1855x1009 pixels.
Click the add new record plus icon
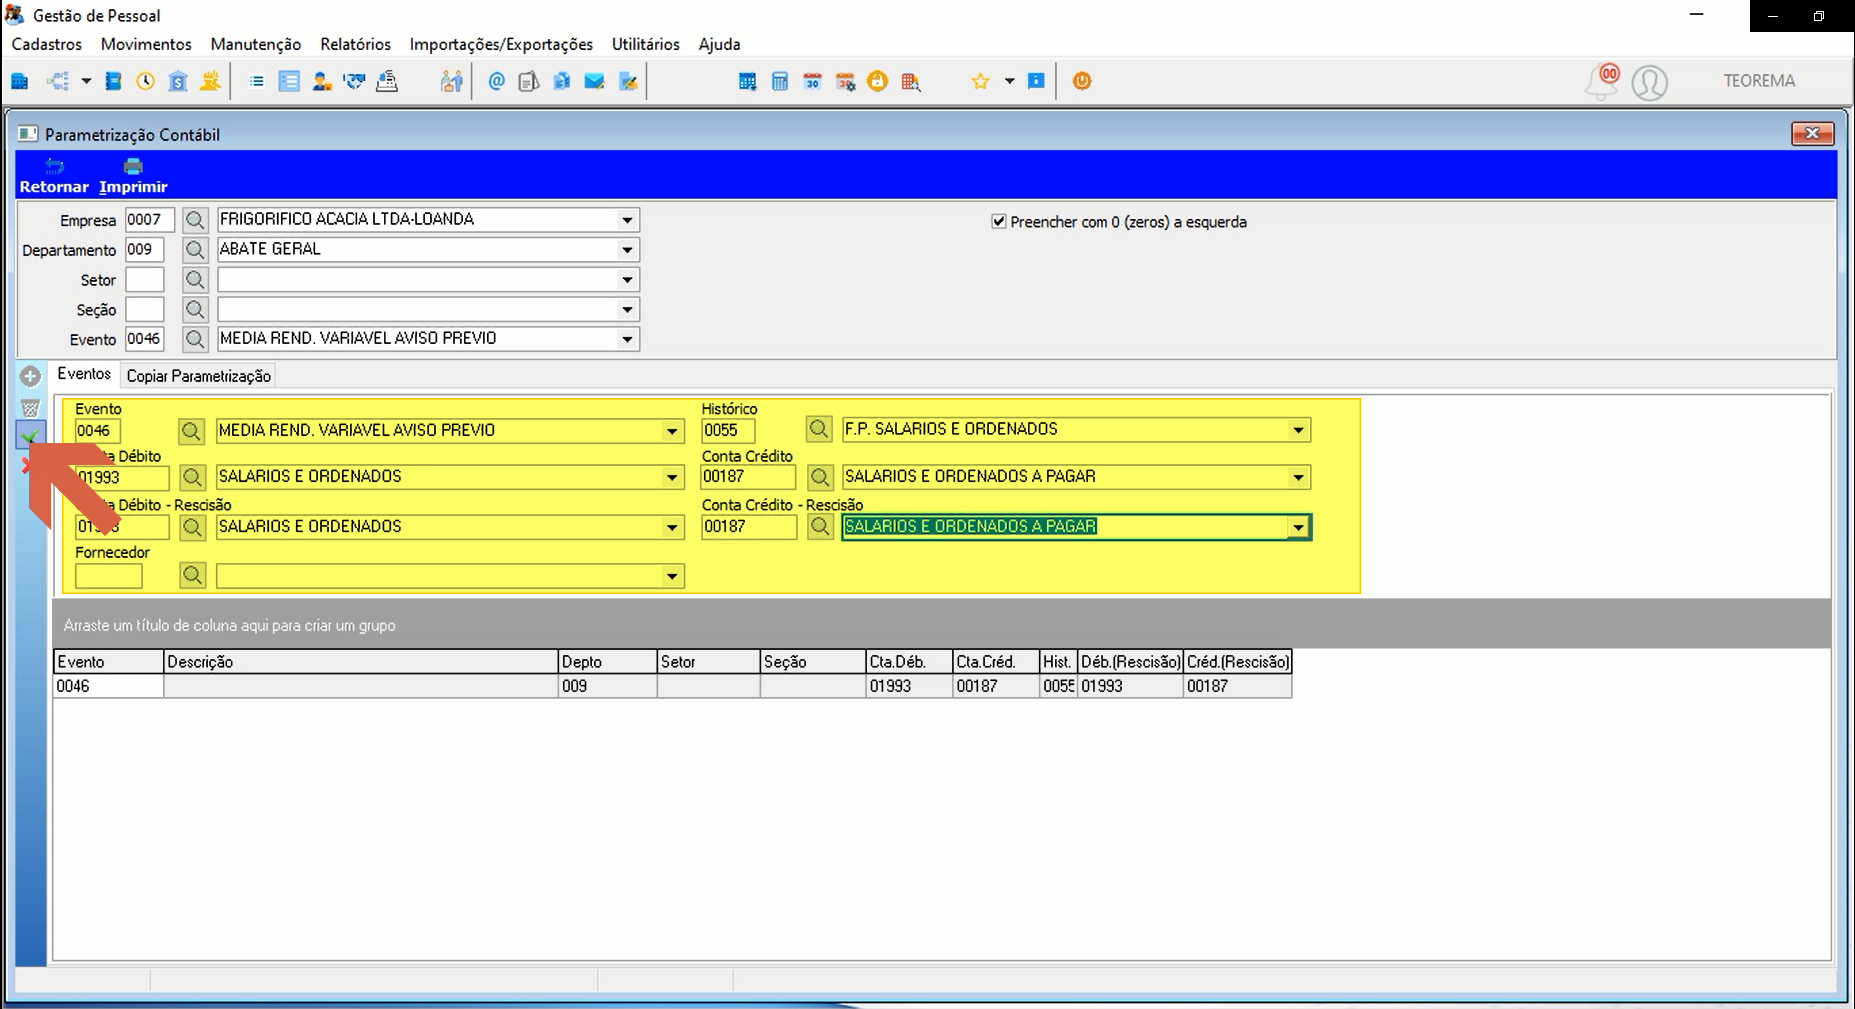(30, 377)
